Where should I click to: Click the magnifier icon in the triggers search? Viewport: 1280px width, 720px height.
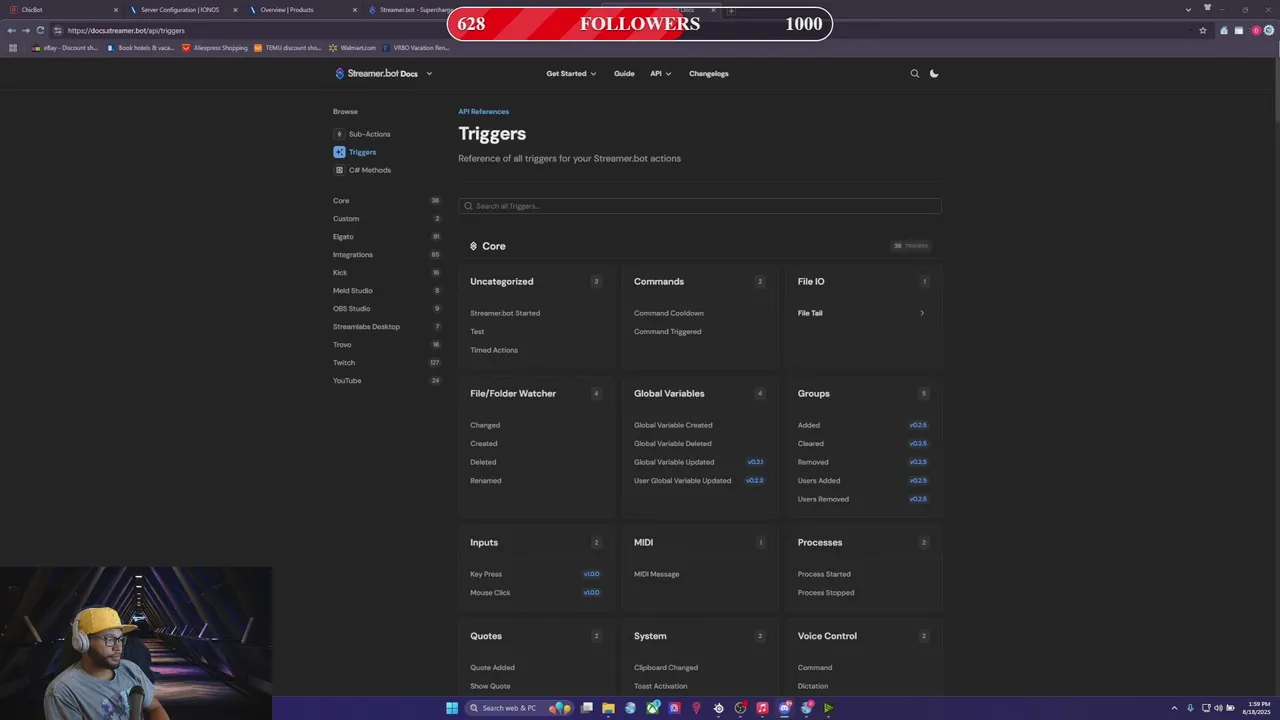(468, 206)
